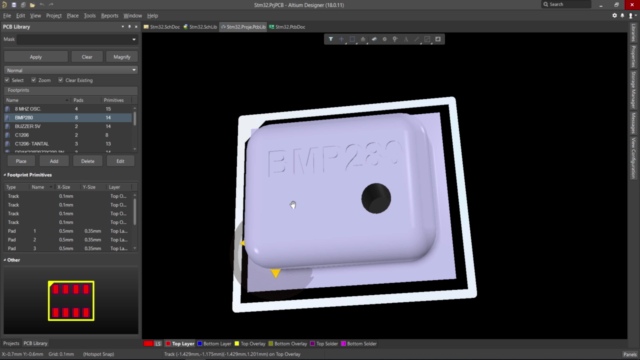
Task: Click the Save All documents icon
Action: (x=23, y=5)
